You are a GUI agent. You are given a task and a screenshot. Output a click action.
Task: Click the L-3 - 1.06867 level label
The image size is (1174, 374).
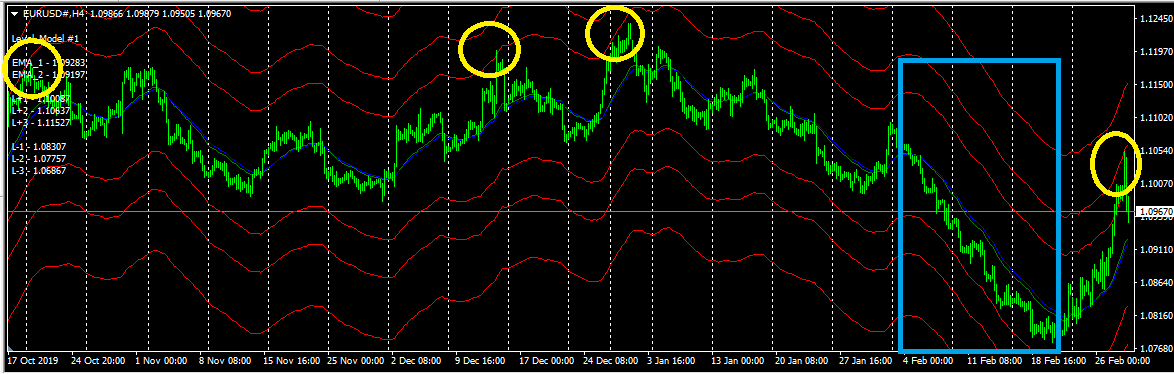tap(39, 171)
